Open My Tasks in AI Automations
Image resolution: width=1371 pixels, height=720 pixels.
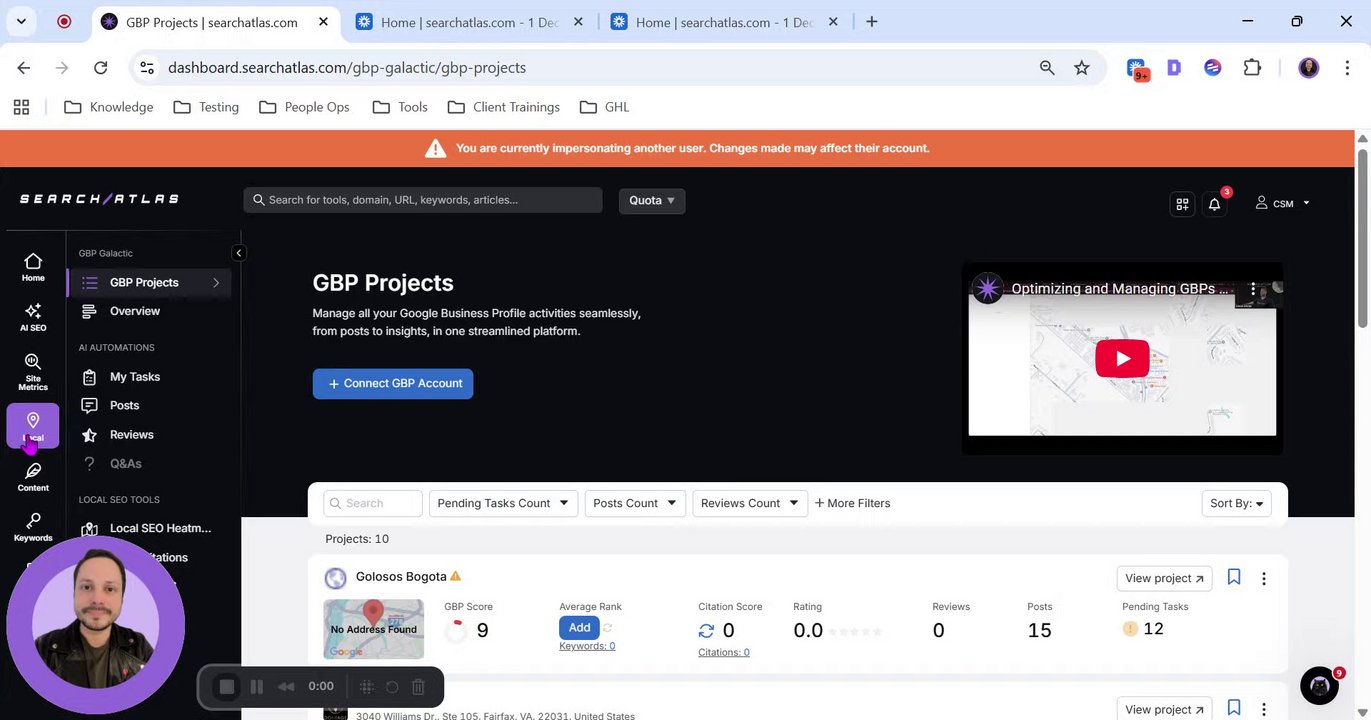[134, 377]
